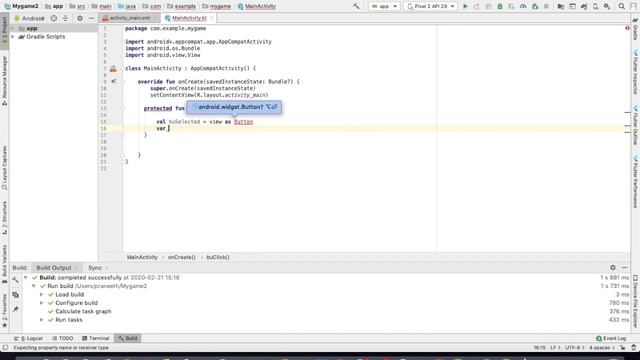This screenshot has width=640, height=360.
Task: Open the Pixel 2 API 29 device dropdown
Action: (x=430, y=6)
